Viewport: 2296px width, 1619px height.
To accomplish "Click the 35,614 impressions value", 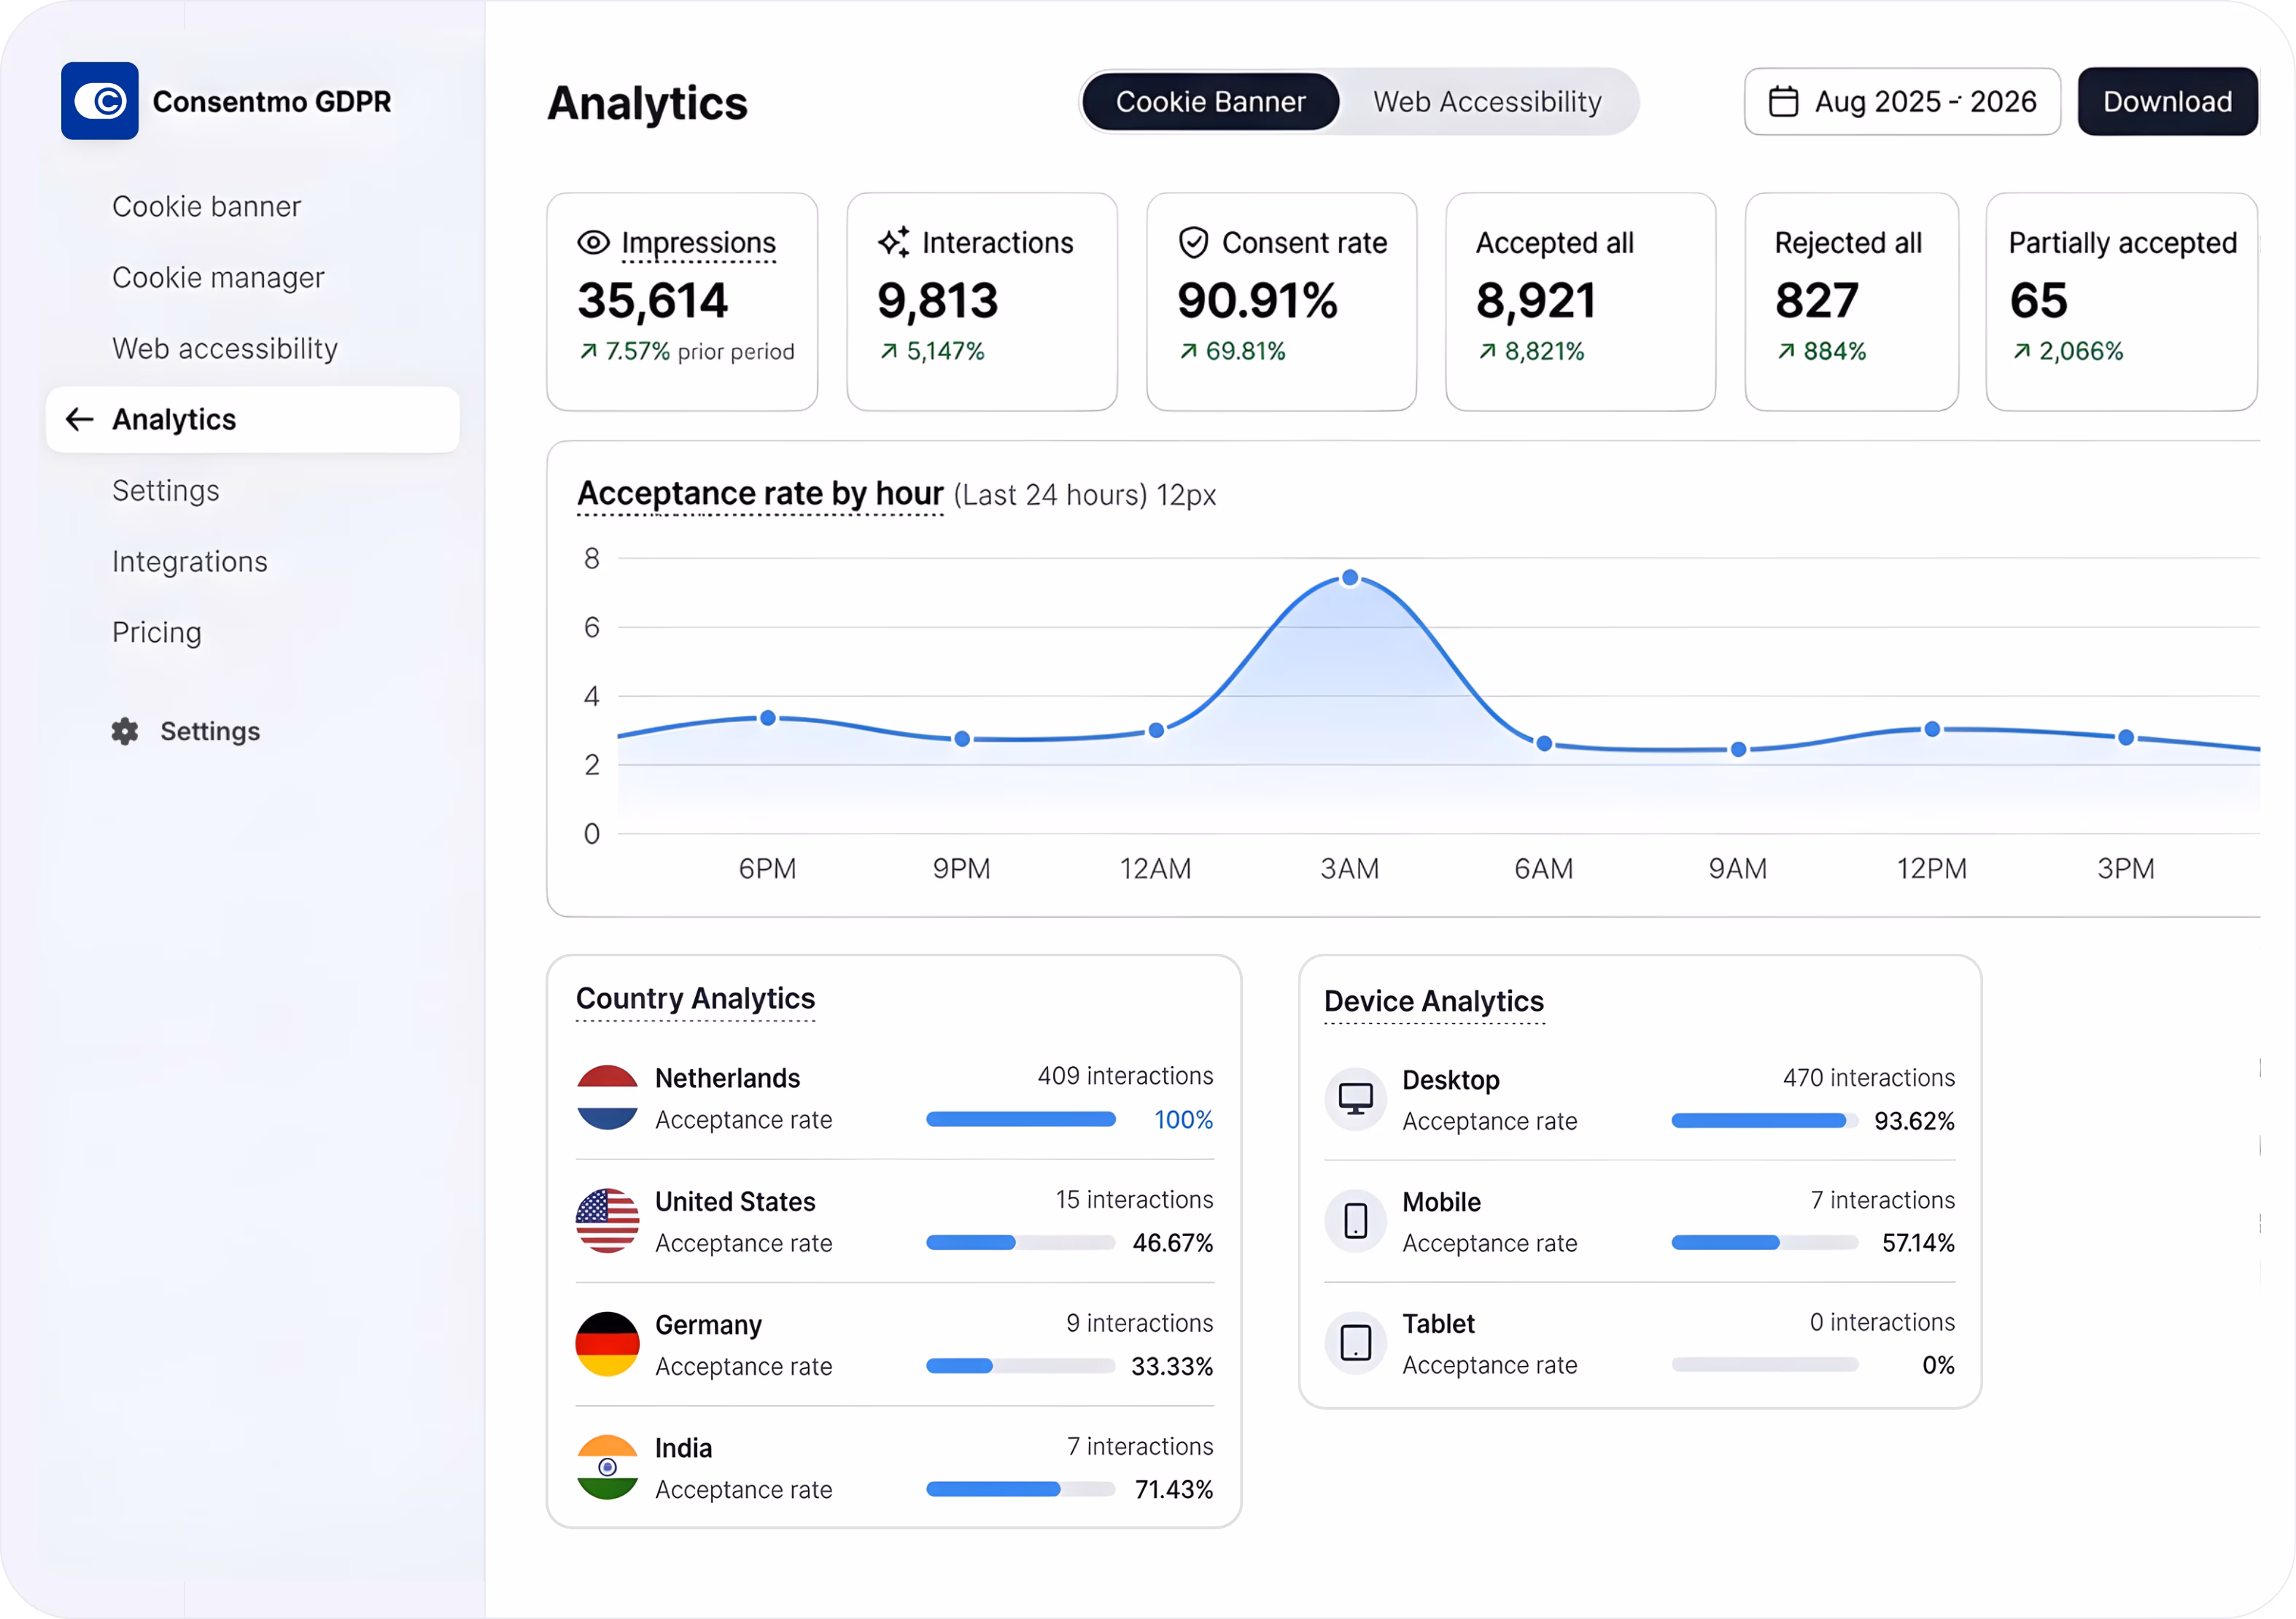I will (x=653, y=300).
